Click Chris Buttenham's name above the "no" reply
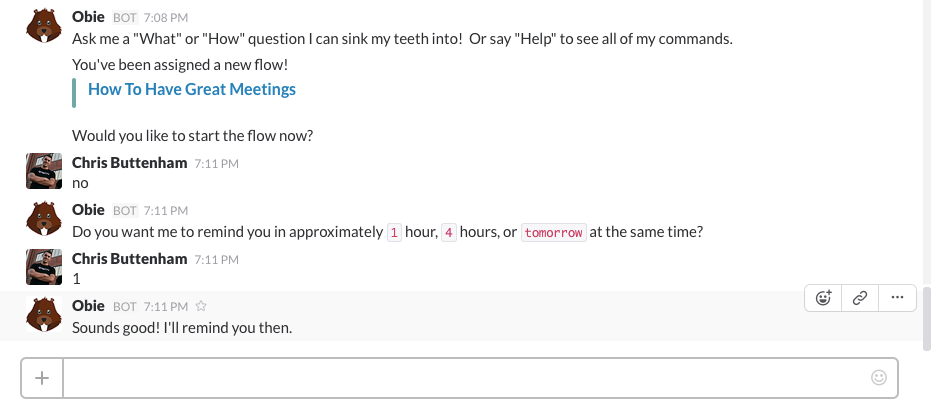This screenshot has width=933, height=420. click(x=130, y=162)
